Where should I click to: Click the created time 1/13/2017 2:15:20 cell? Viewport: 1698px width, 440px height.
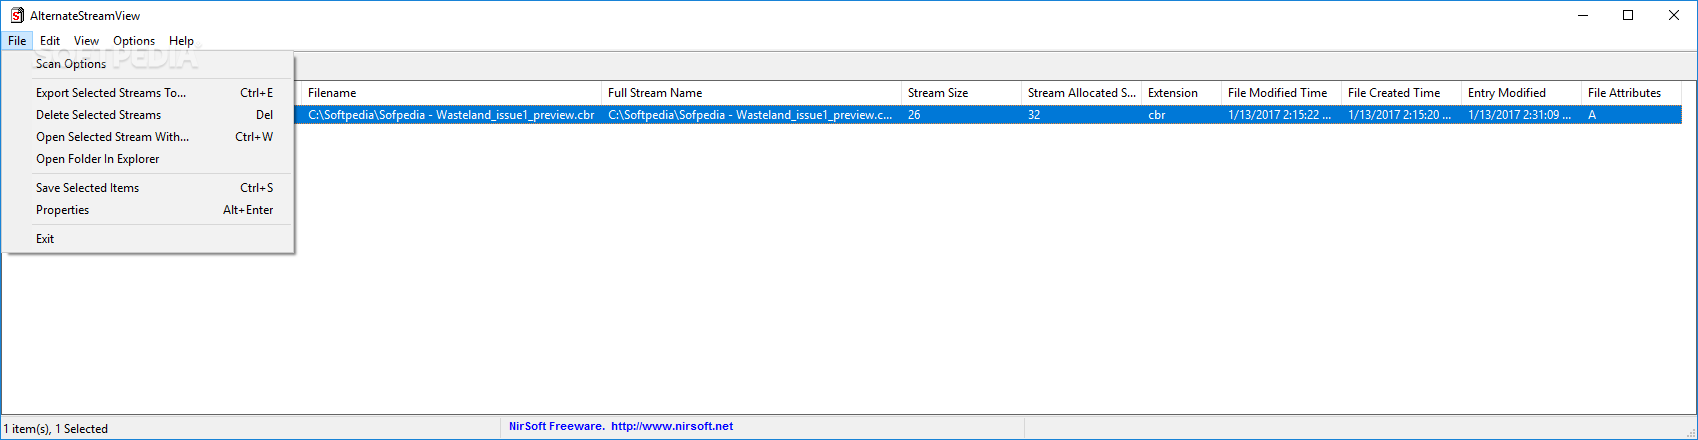click(x=1401, y=115)
